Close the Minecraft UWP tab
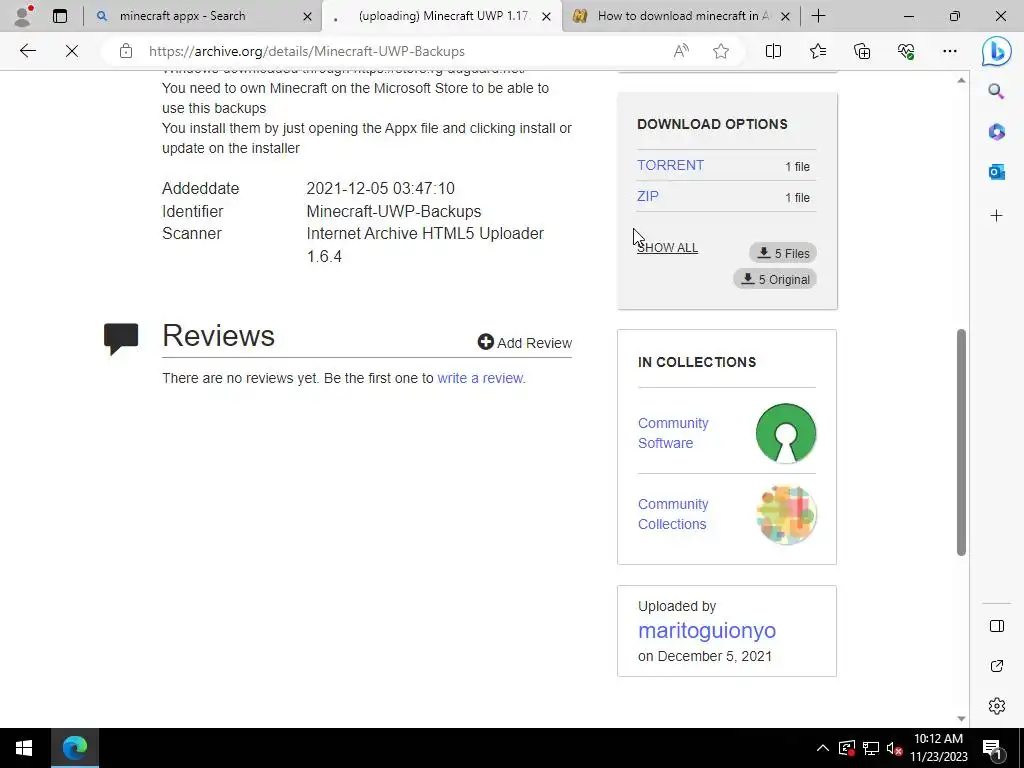 pos(547,16)
